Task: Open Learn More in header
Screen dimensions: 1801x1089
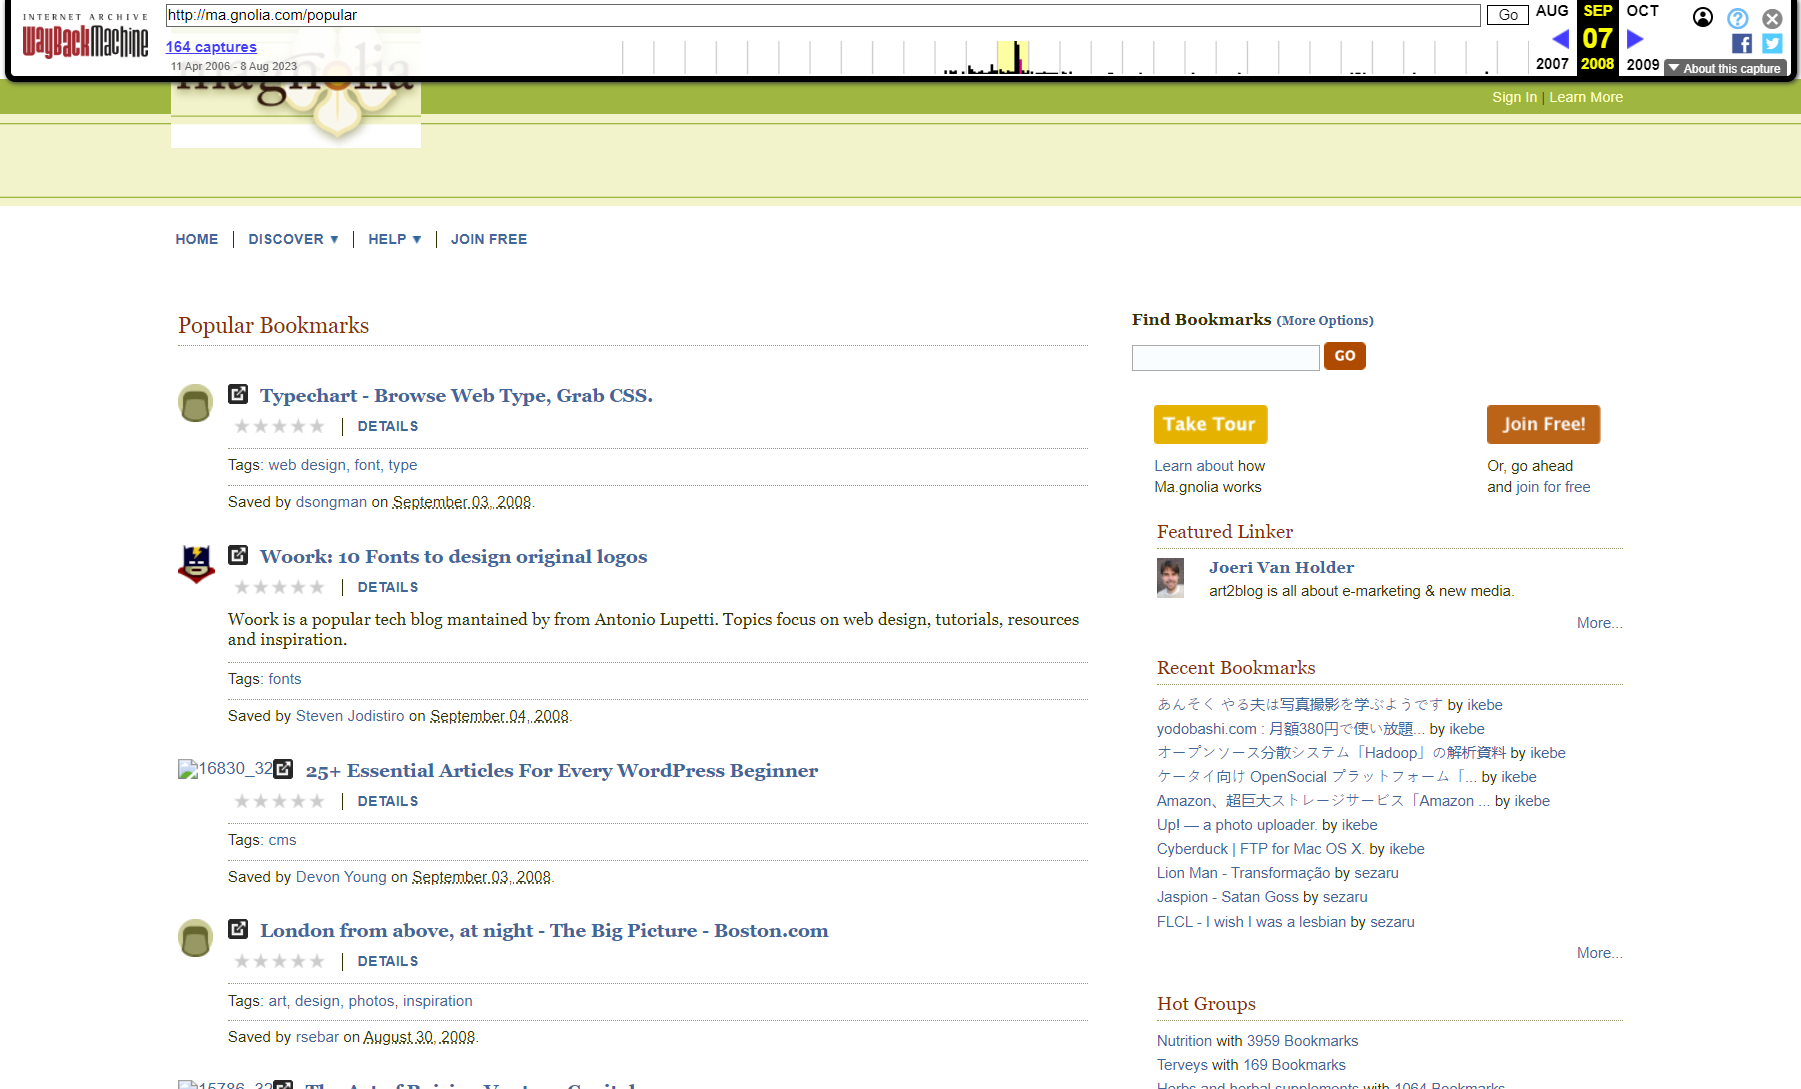Action: pos(1586,97)
